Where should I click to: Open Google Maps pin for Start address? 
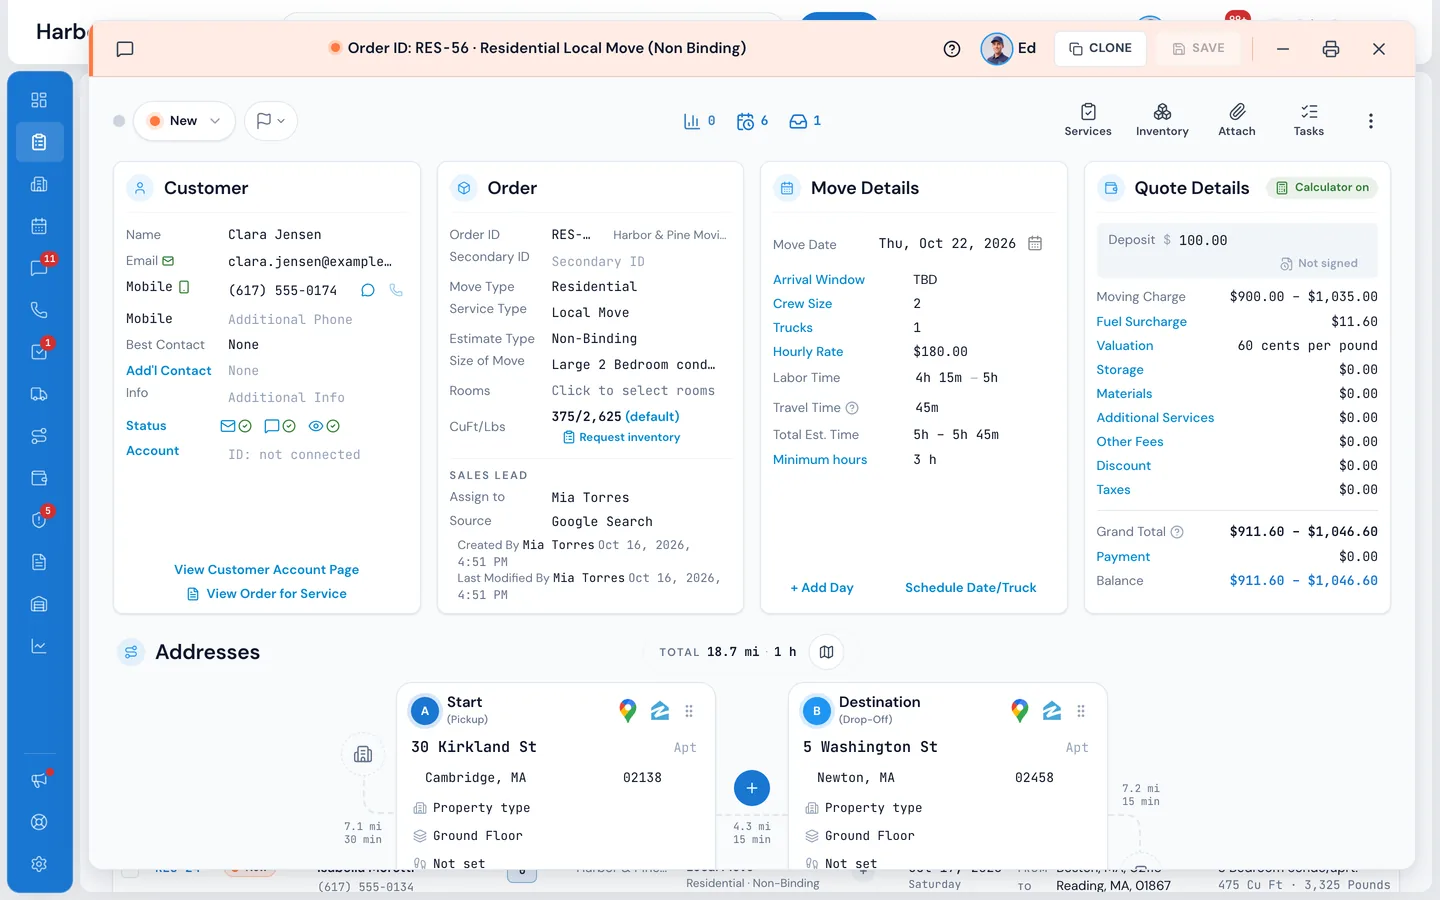click(628, 711)
